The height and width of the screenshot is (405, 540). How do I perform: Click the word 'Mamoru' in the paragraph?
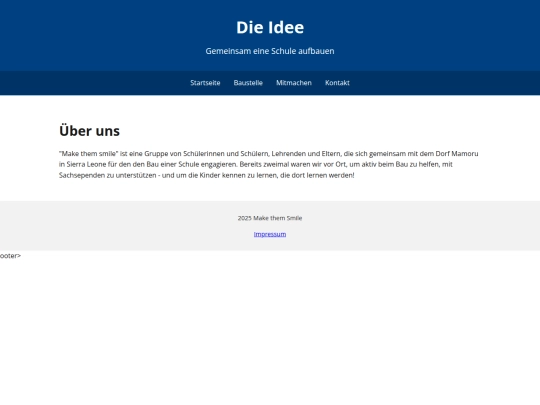465,154
